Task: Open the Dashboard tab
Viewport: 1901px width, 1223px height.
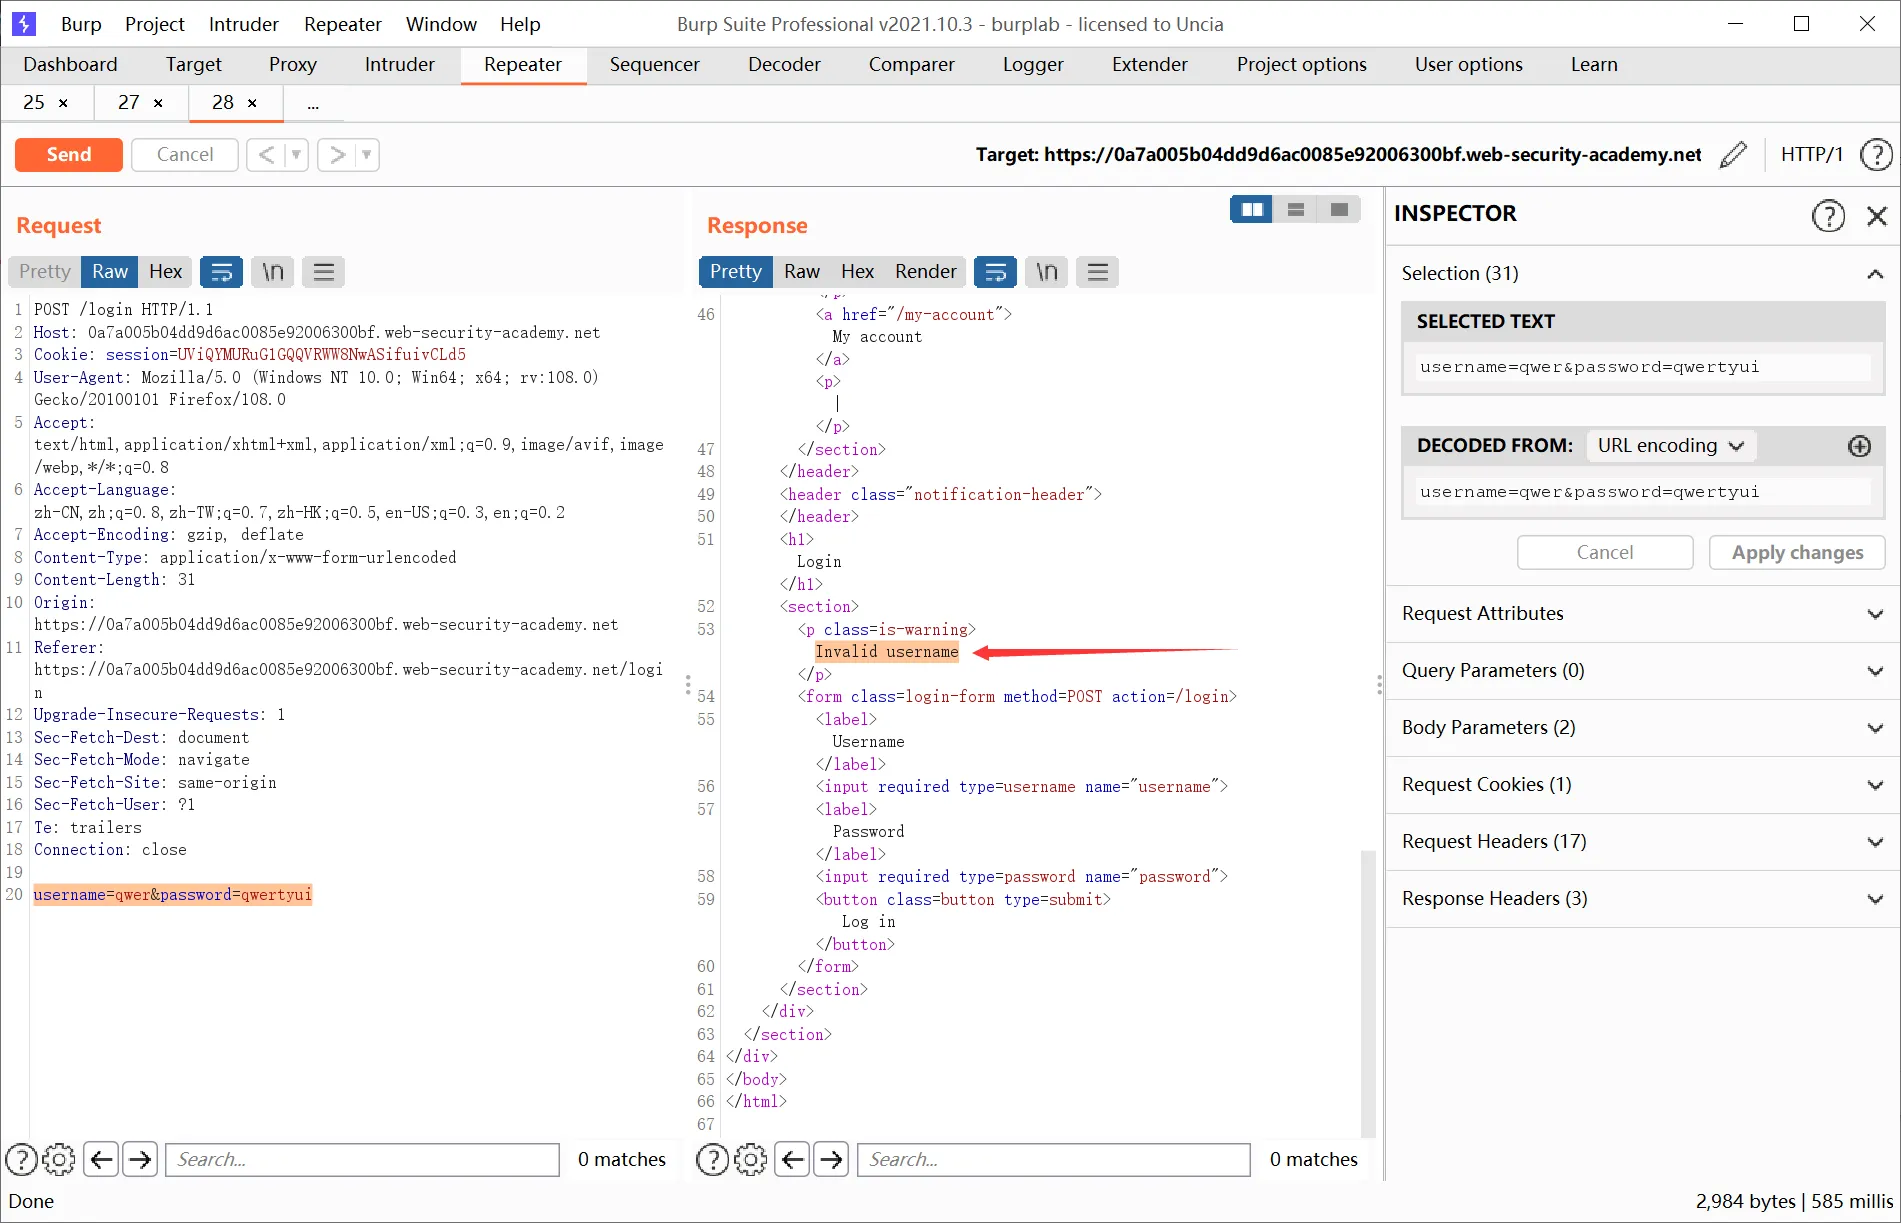Action: tap(70, 65)
